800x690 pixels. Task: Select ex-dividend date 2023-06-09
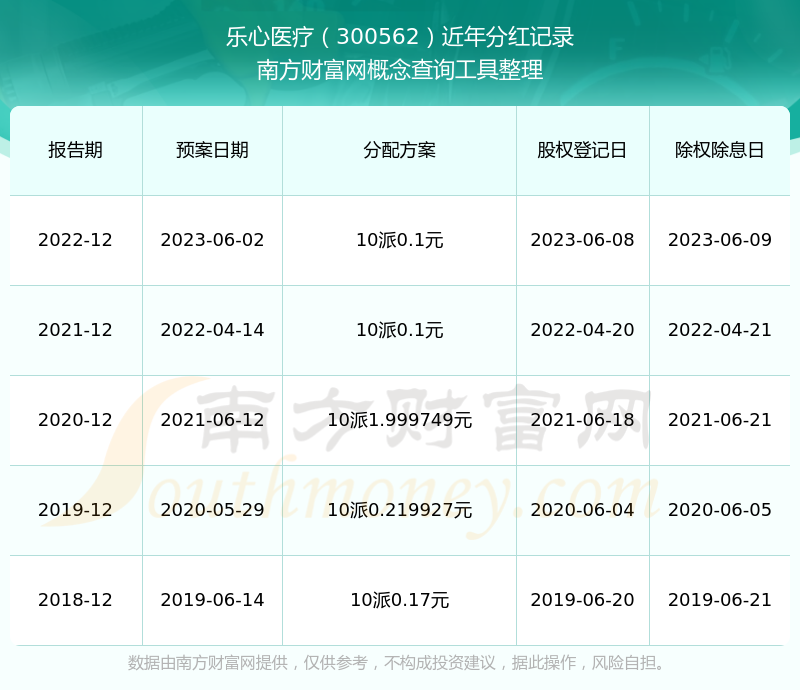click(x=719, y=240)
